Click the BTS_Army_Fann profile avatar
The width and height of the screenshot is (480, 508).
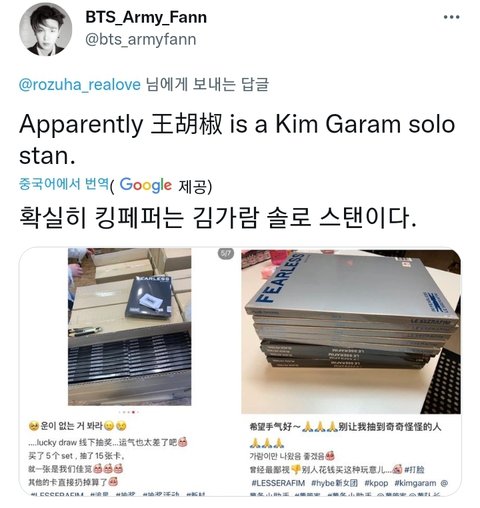(46, 29)
